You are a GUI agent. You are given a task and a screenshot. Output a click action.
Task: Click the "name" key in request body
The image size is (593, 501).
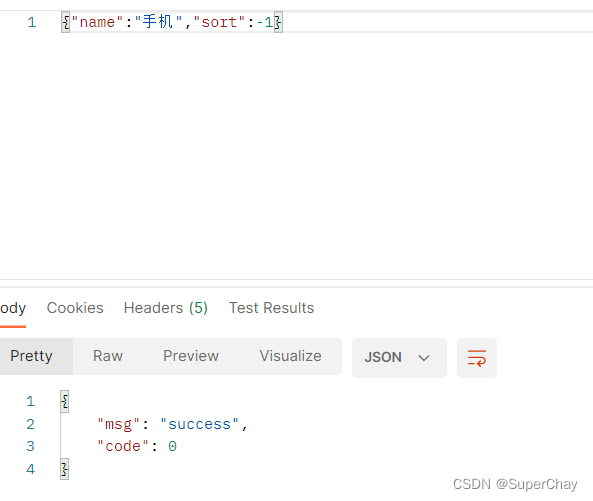coord(97,22)
